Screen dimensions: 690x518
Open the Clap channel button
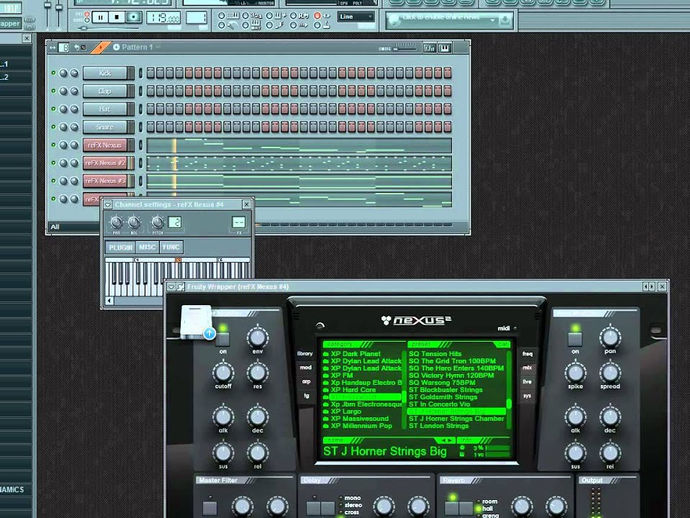pos(106,91)
